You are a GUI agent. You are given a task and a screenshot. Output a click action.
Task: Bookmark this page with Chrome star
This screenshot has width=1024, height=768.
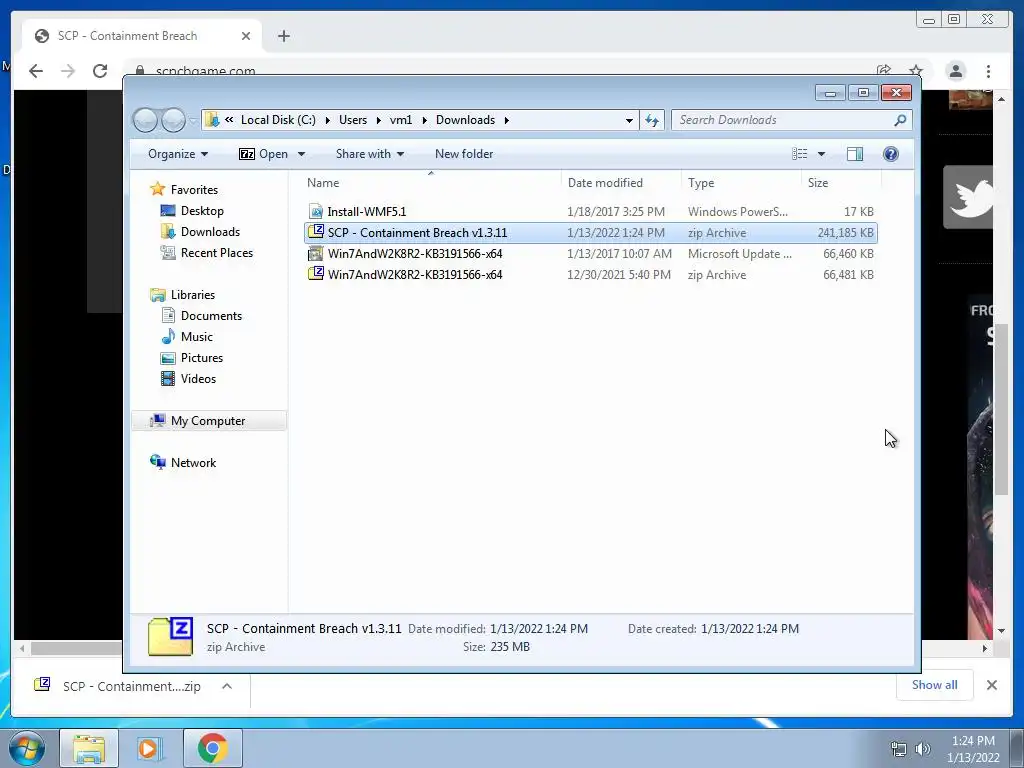pyautogui.click(x=916, y=71)
